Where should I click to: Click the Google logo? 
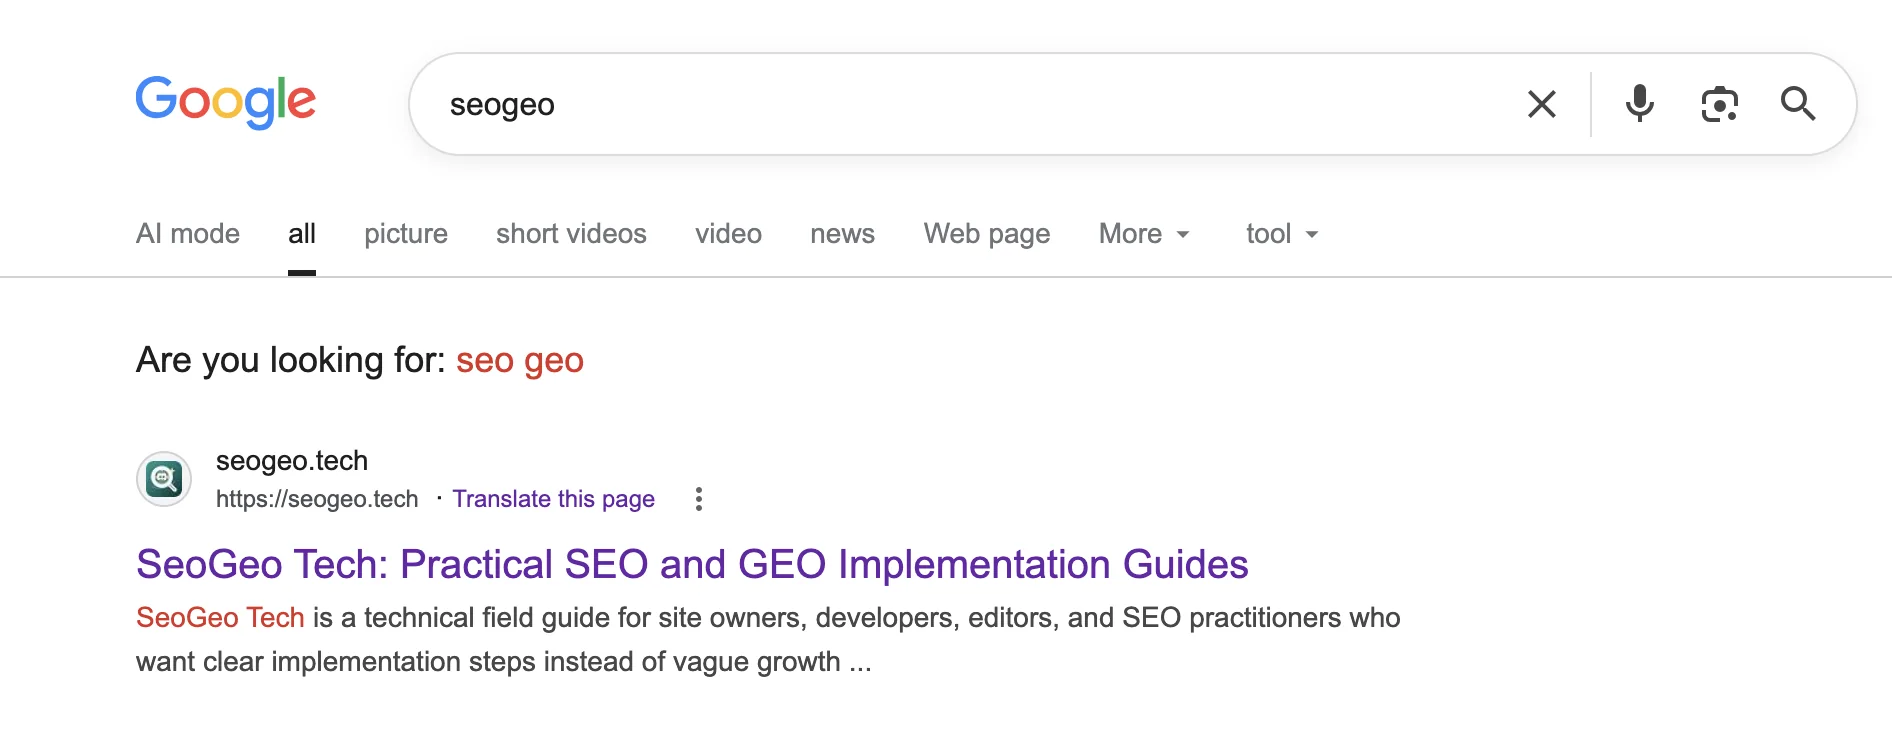(x=226, y=101)
